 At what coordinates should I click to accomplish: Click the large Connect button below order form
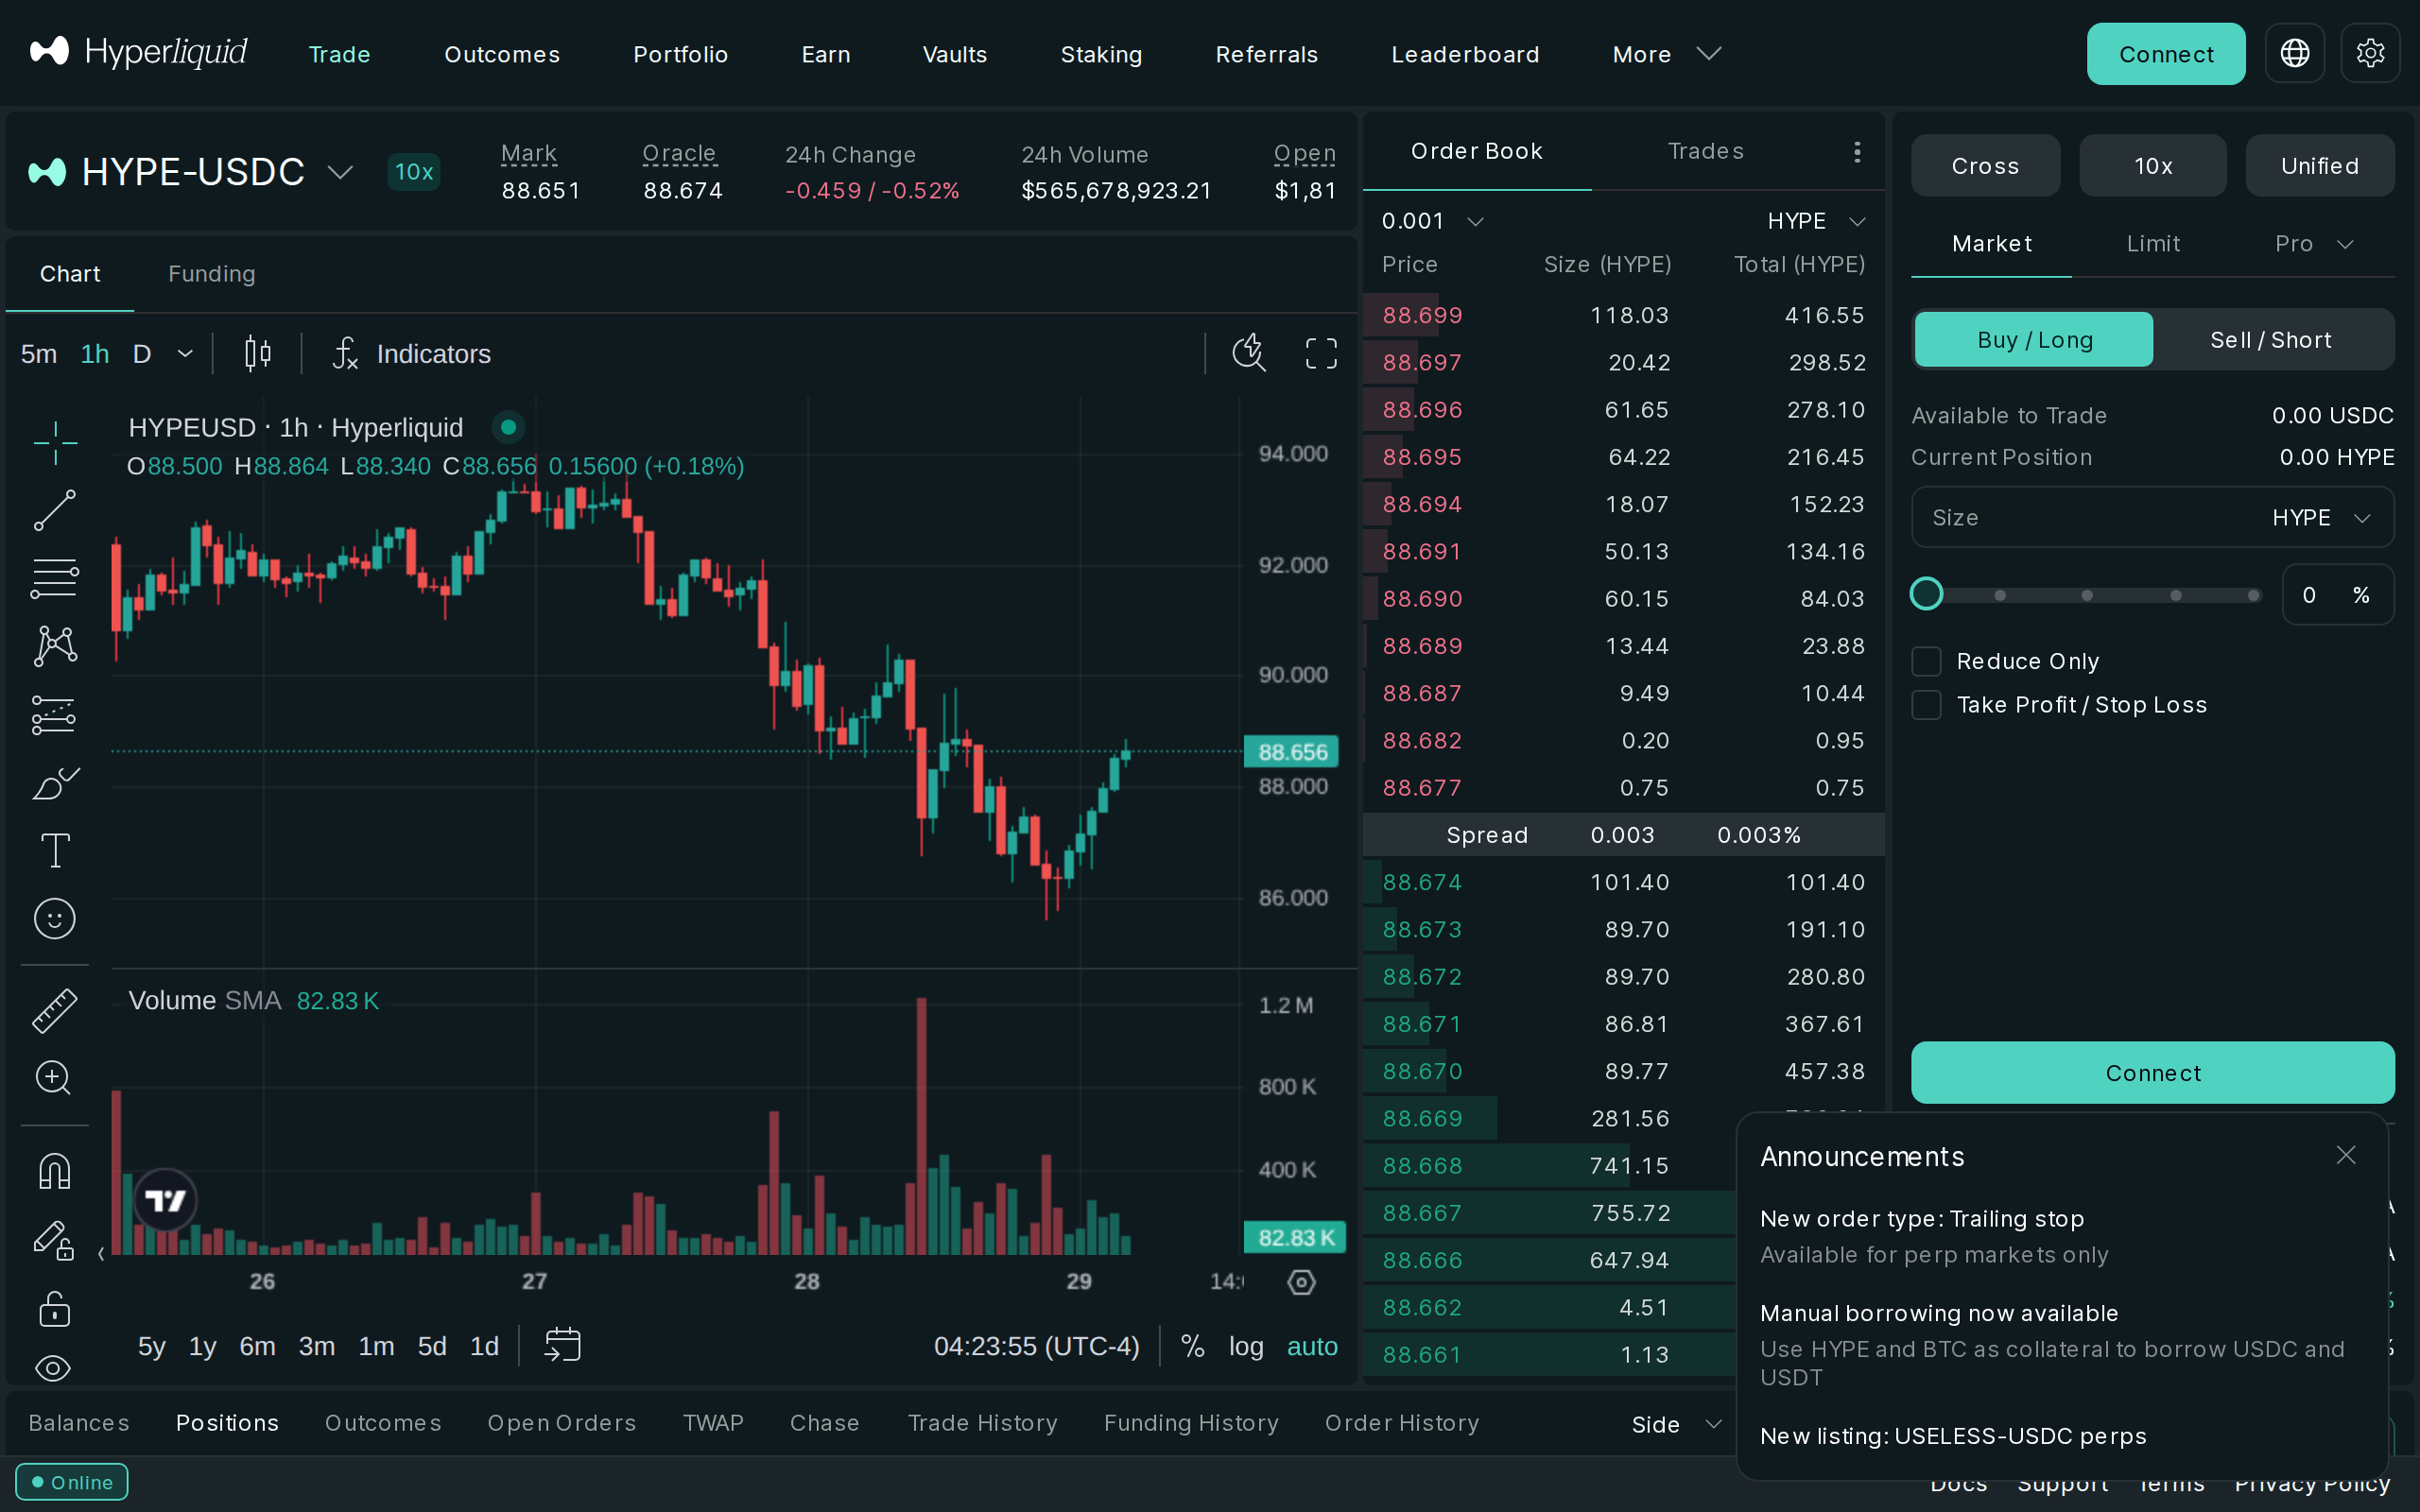click(2152, 1073)
